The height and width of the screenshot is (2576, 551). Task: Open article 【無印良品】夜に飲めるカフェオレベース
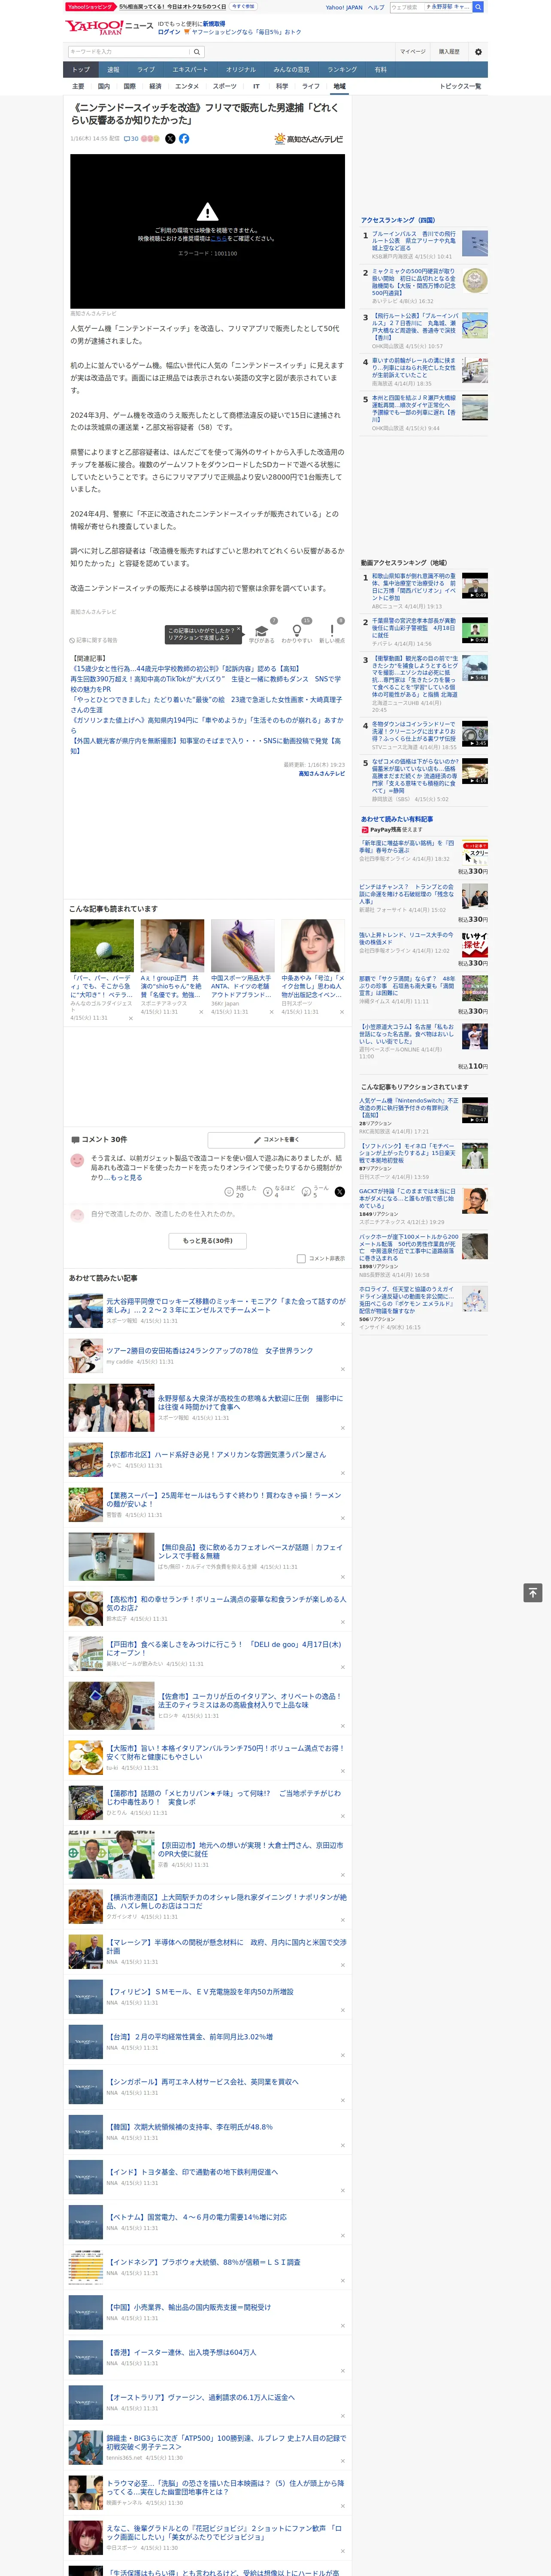[250, 1551]
